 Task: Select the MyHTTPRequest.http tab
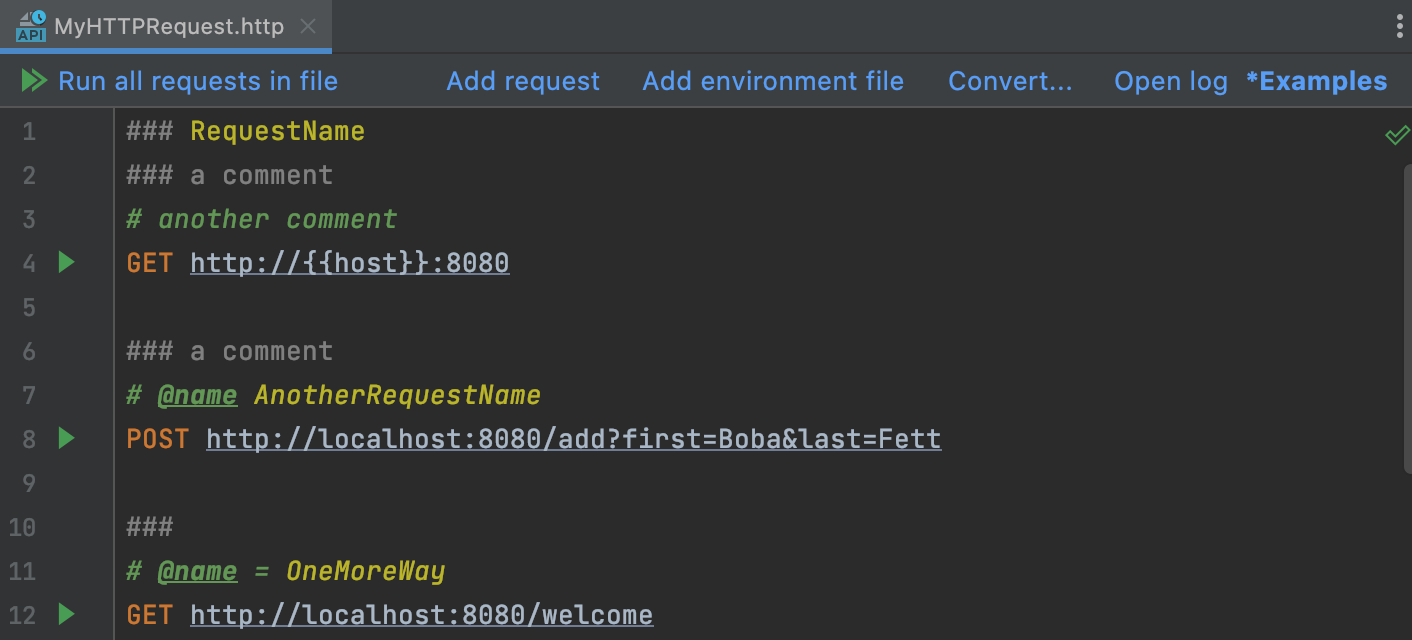(169, 27)
